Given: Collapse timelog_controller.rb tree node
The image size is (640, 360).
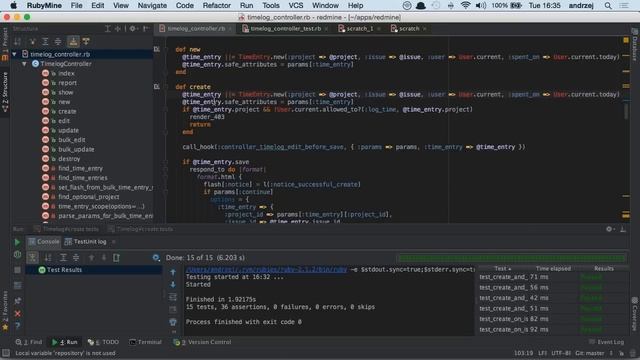Looking at the screenshot, I should [x=15, y=54].
